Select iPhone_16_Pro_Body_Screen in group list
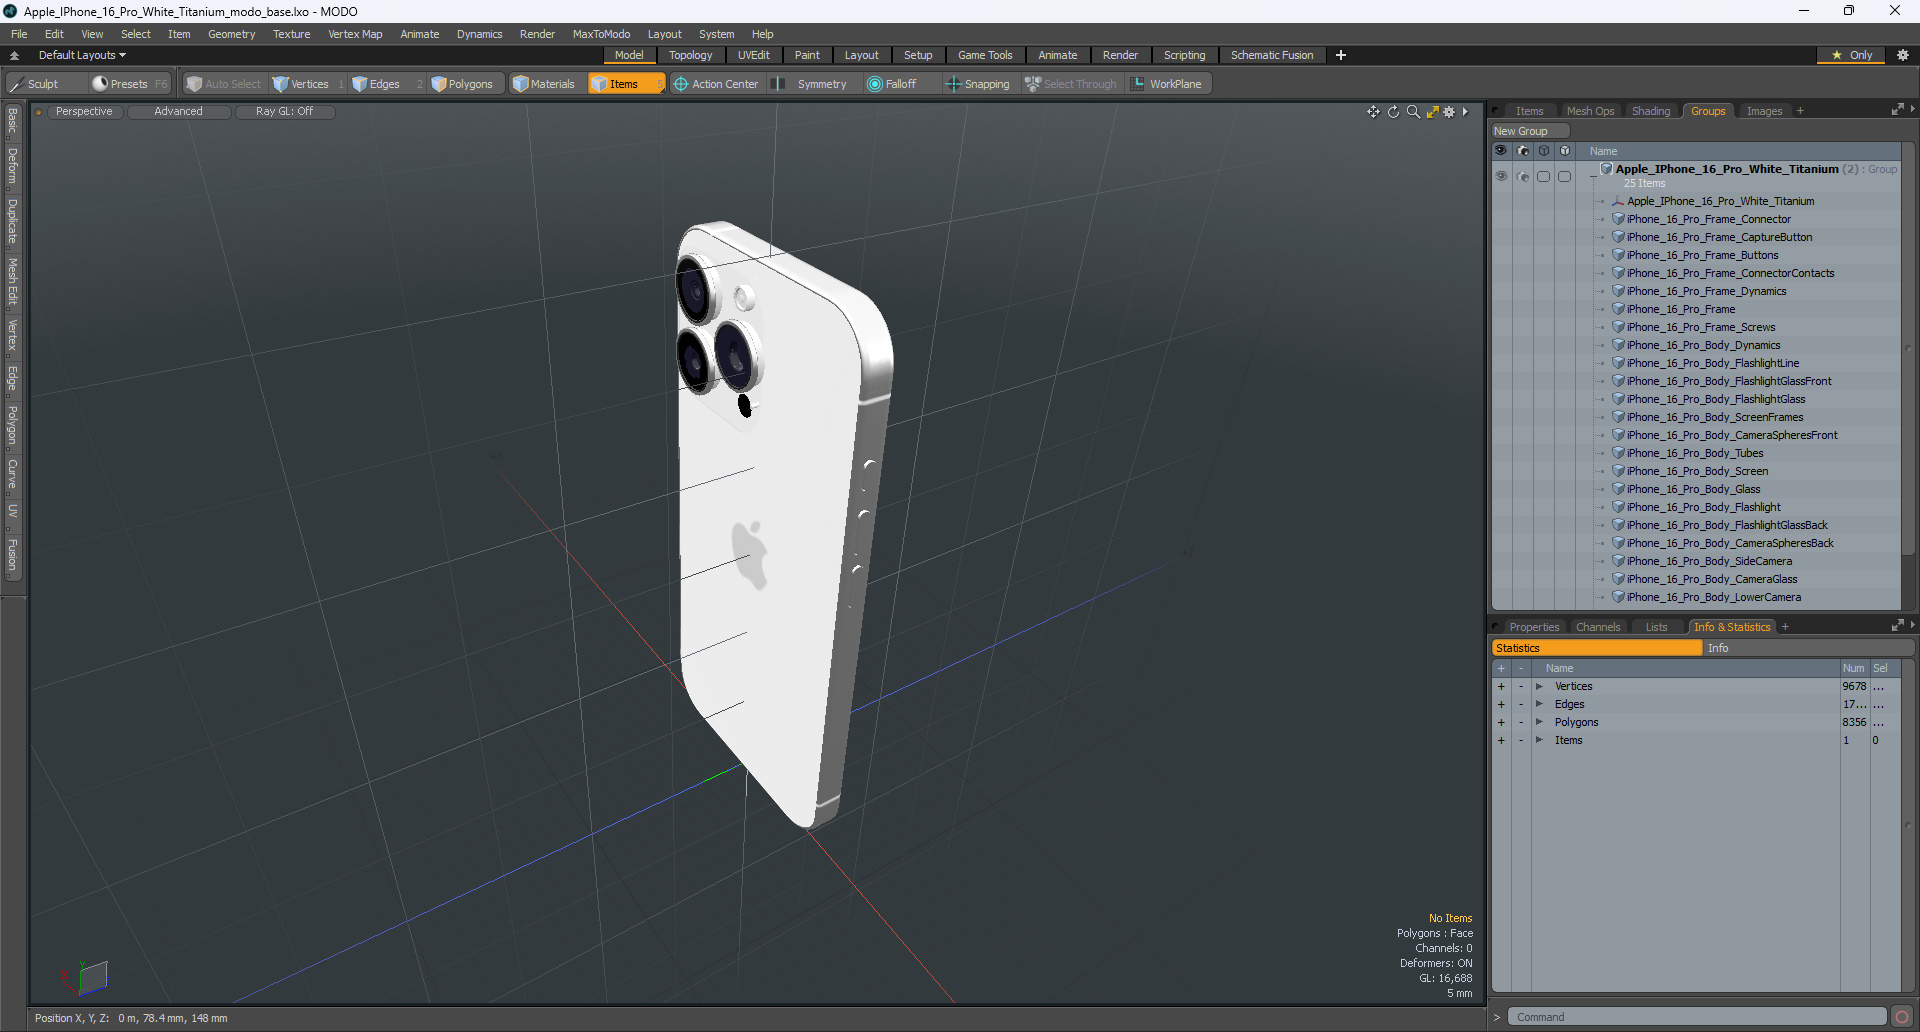 (1697, 471)
